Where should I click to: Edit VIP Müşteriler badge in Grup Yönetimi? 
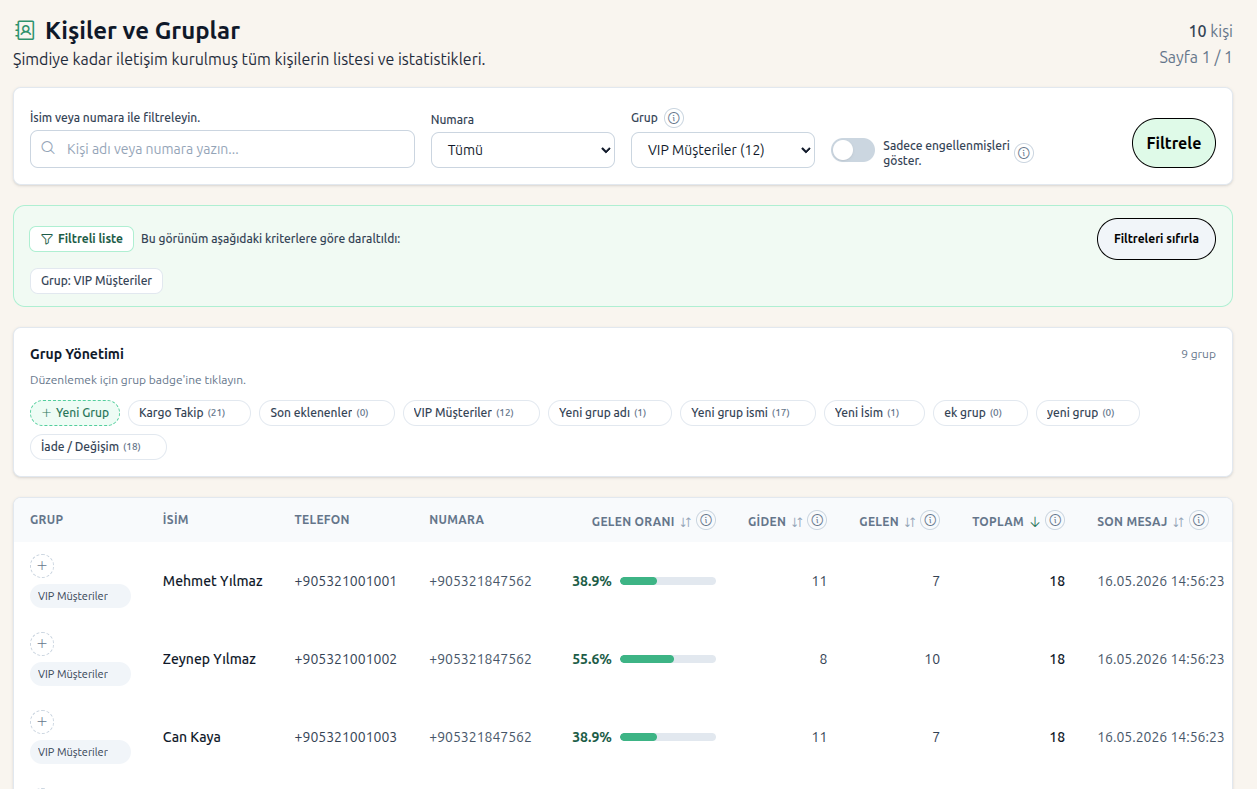click(x=471, y=413)
